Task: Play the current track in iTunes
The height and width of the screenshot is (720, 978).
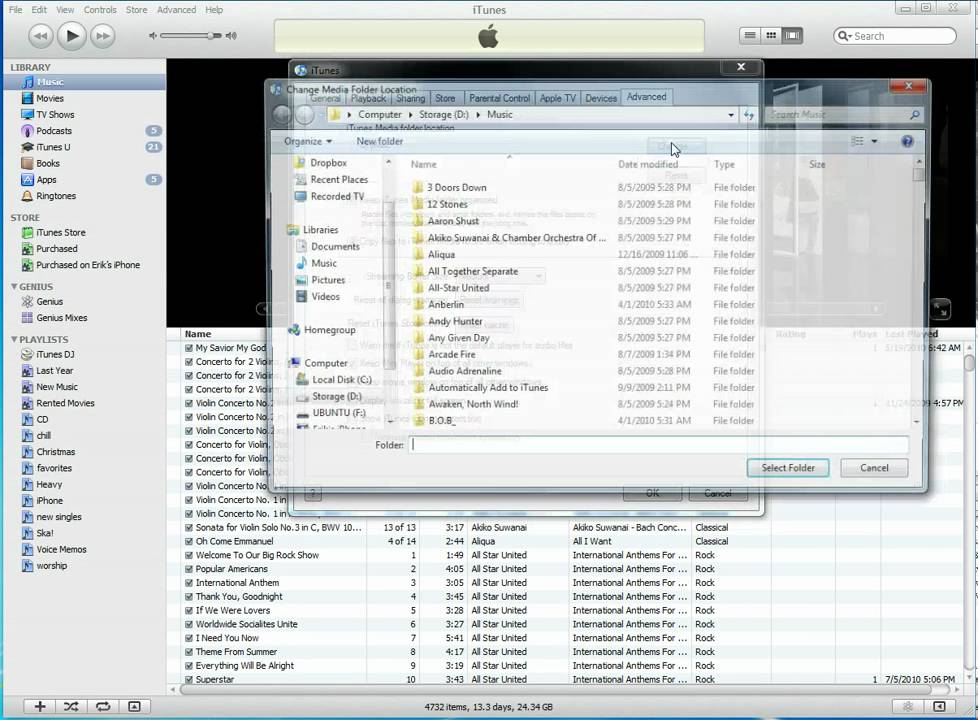Action: (x=72, y=36)
